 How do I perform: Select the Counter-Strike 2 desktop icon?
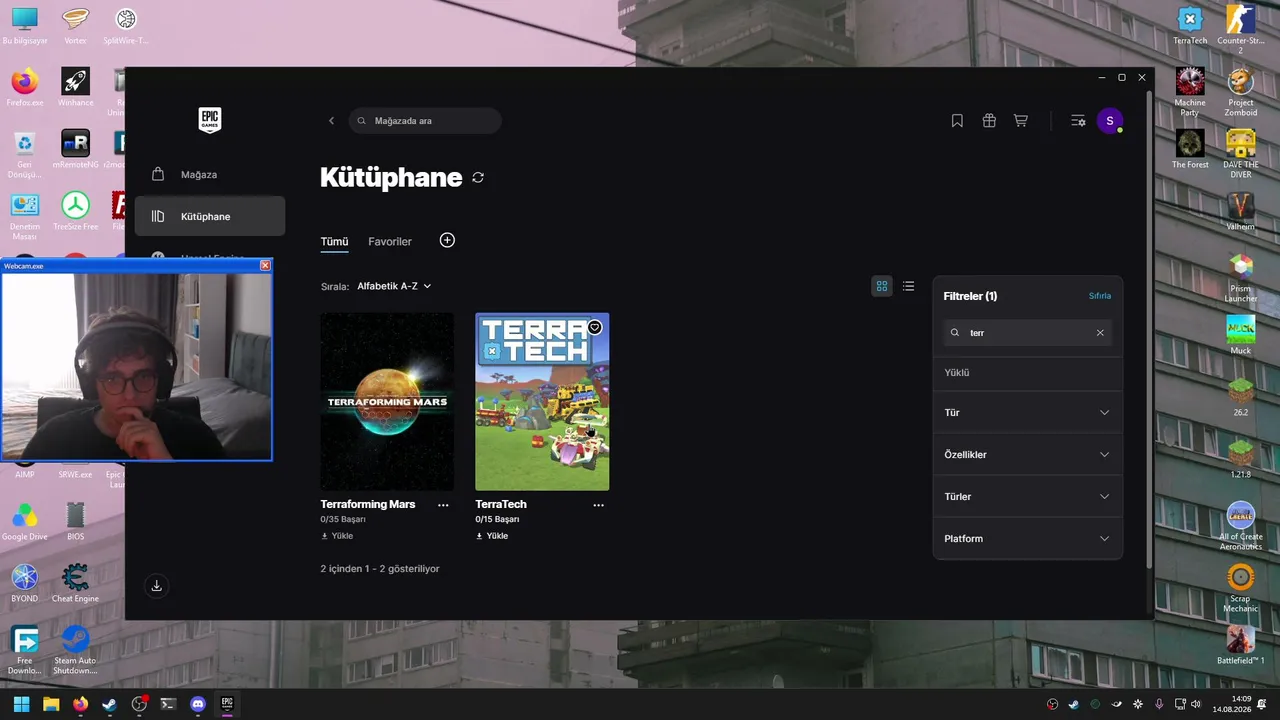(1241, 30)
